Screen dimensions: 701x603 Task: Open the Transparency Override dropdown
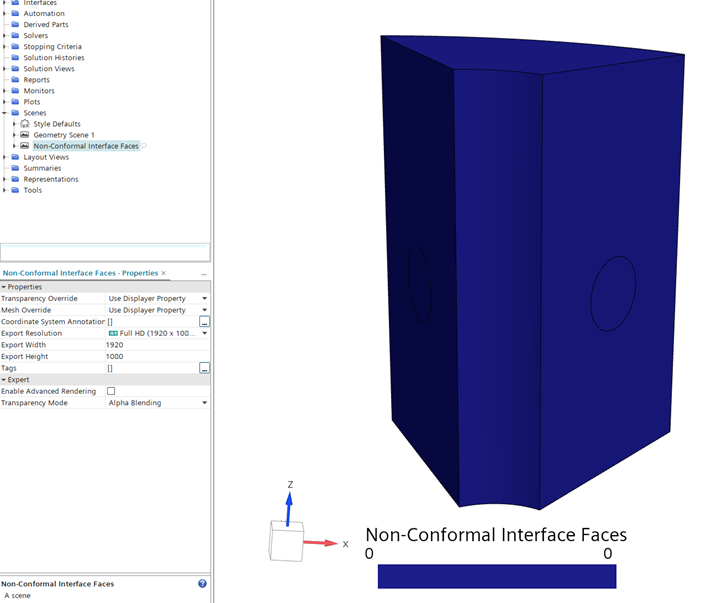point(204,298)
